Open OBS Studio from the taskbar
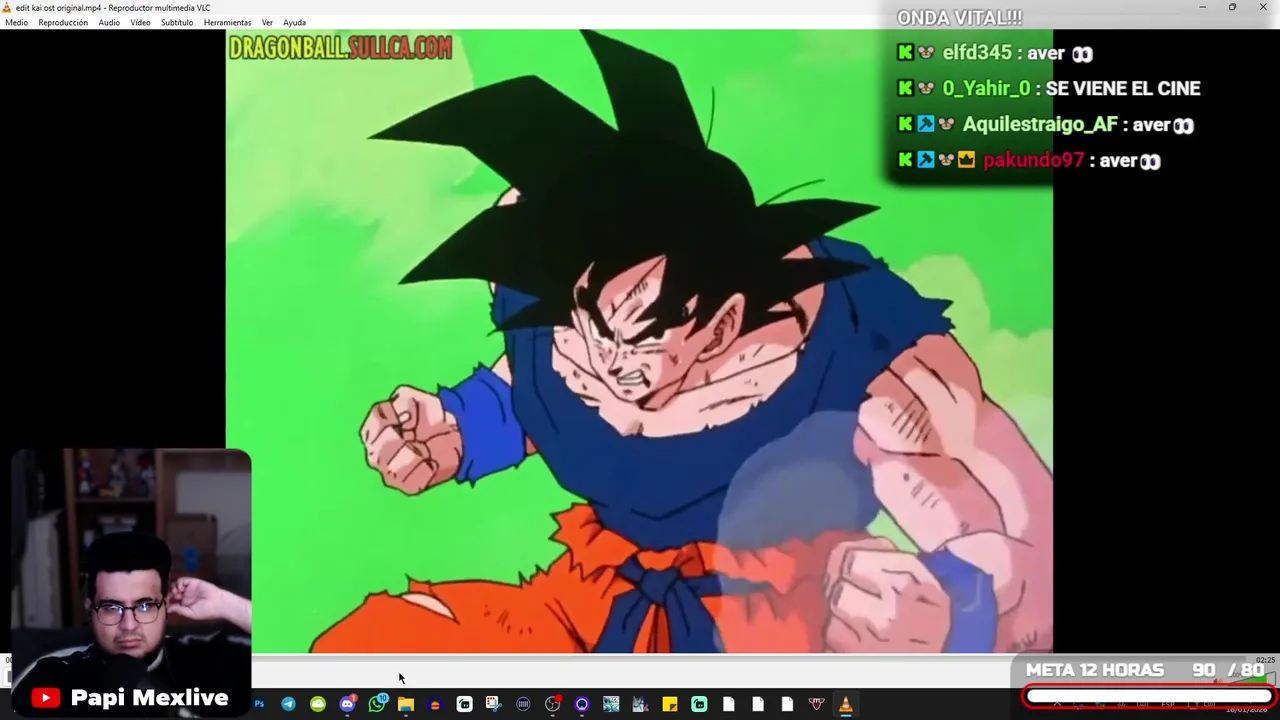The image size is (1280, 720). [552, 704]
